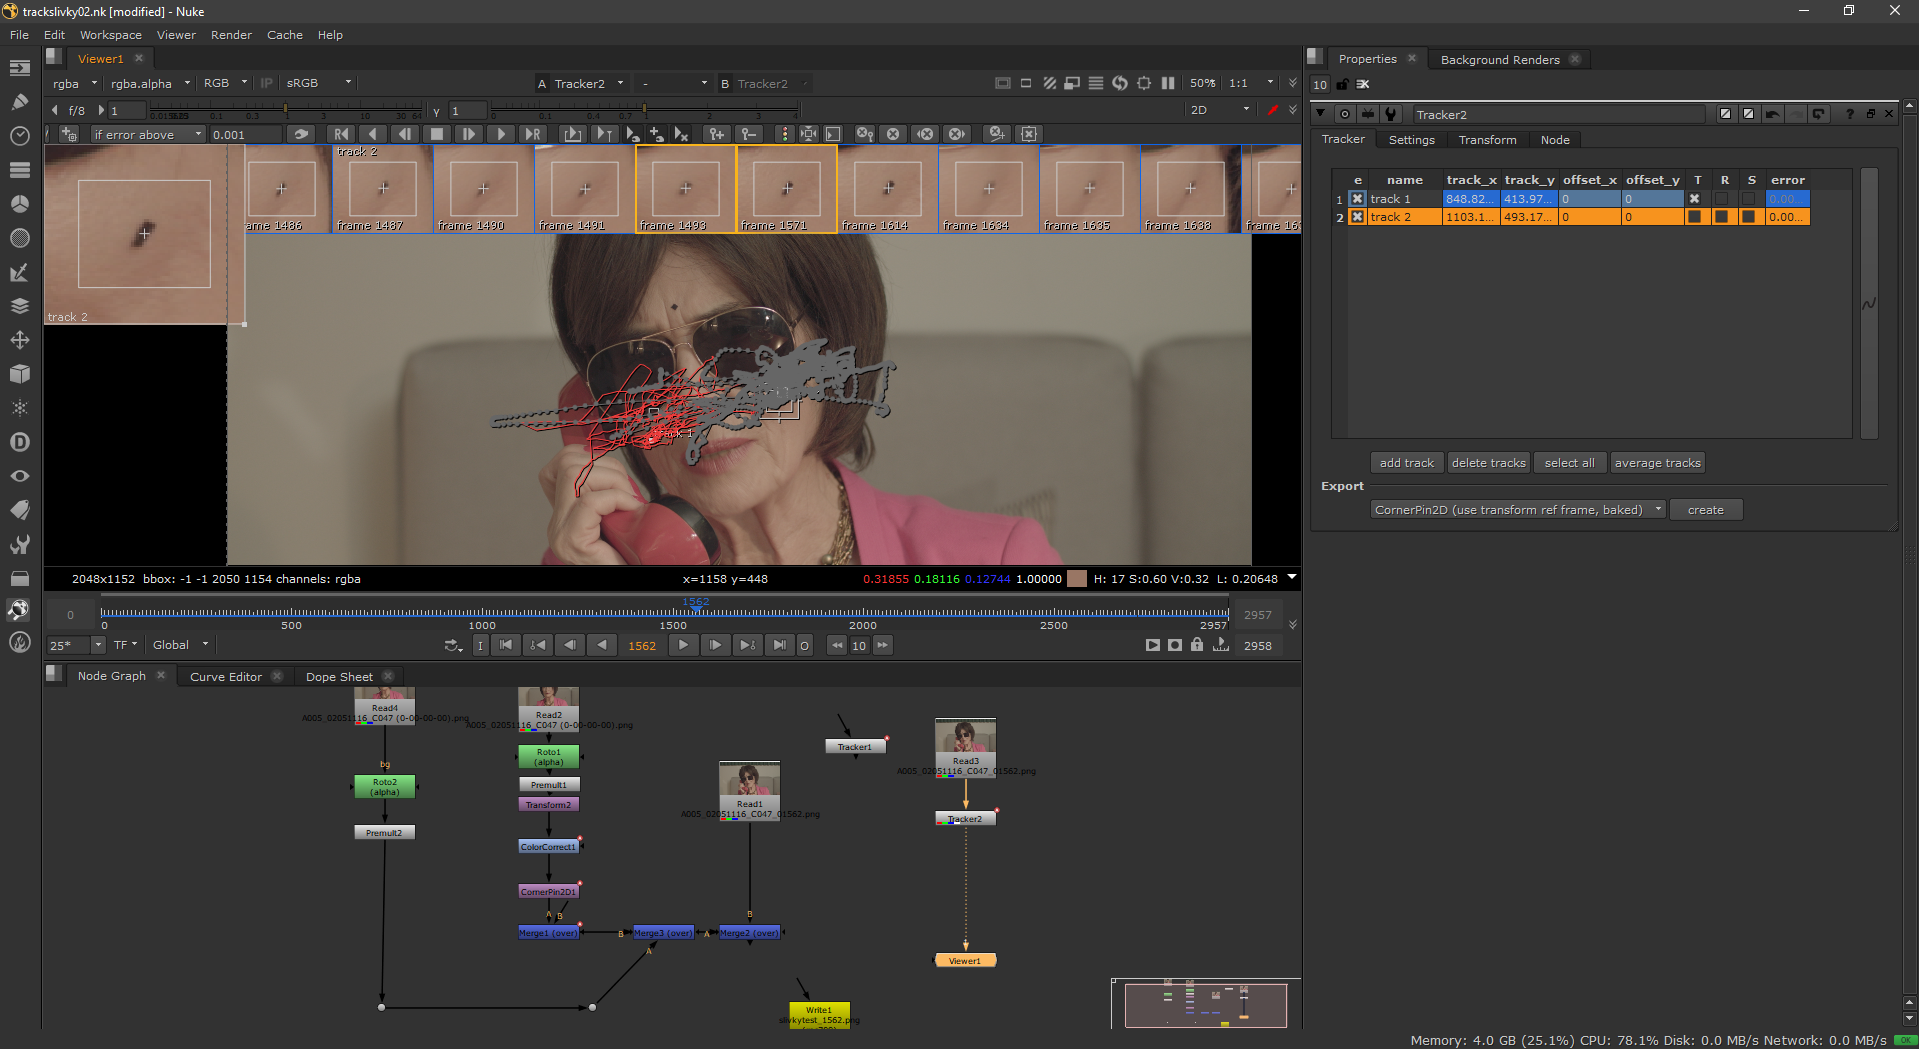
Task: Click the delete tracks button
Action: pyautogui.click(x=1488, y=463)
